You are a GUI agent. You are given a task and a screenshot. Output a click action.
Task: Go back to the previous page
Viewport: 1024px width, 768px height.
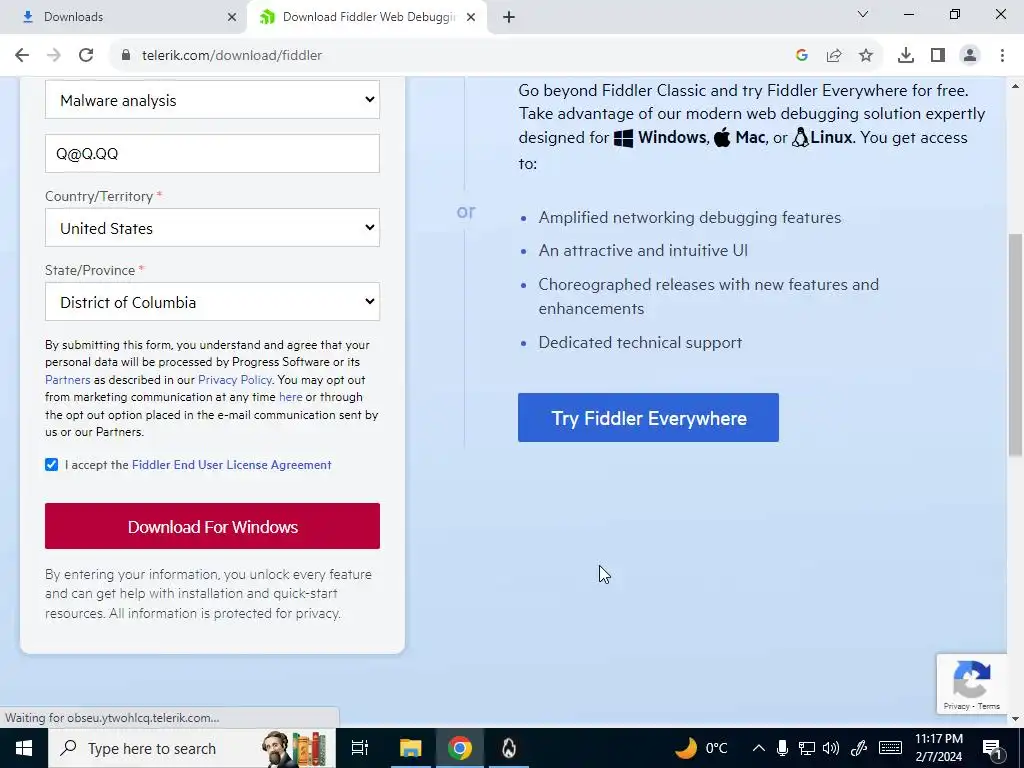coord(22,55)
